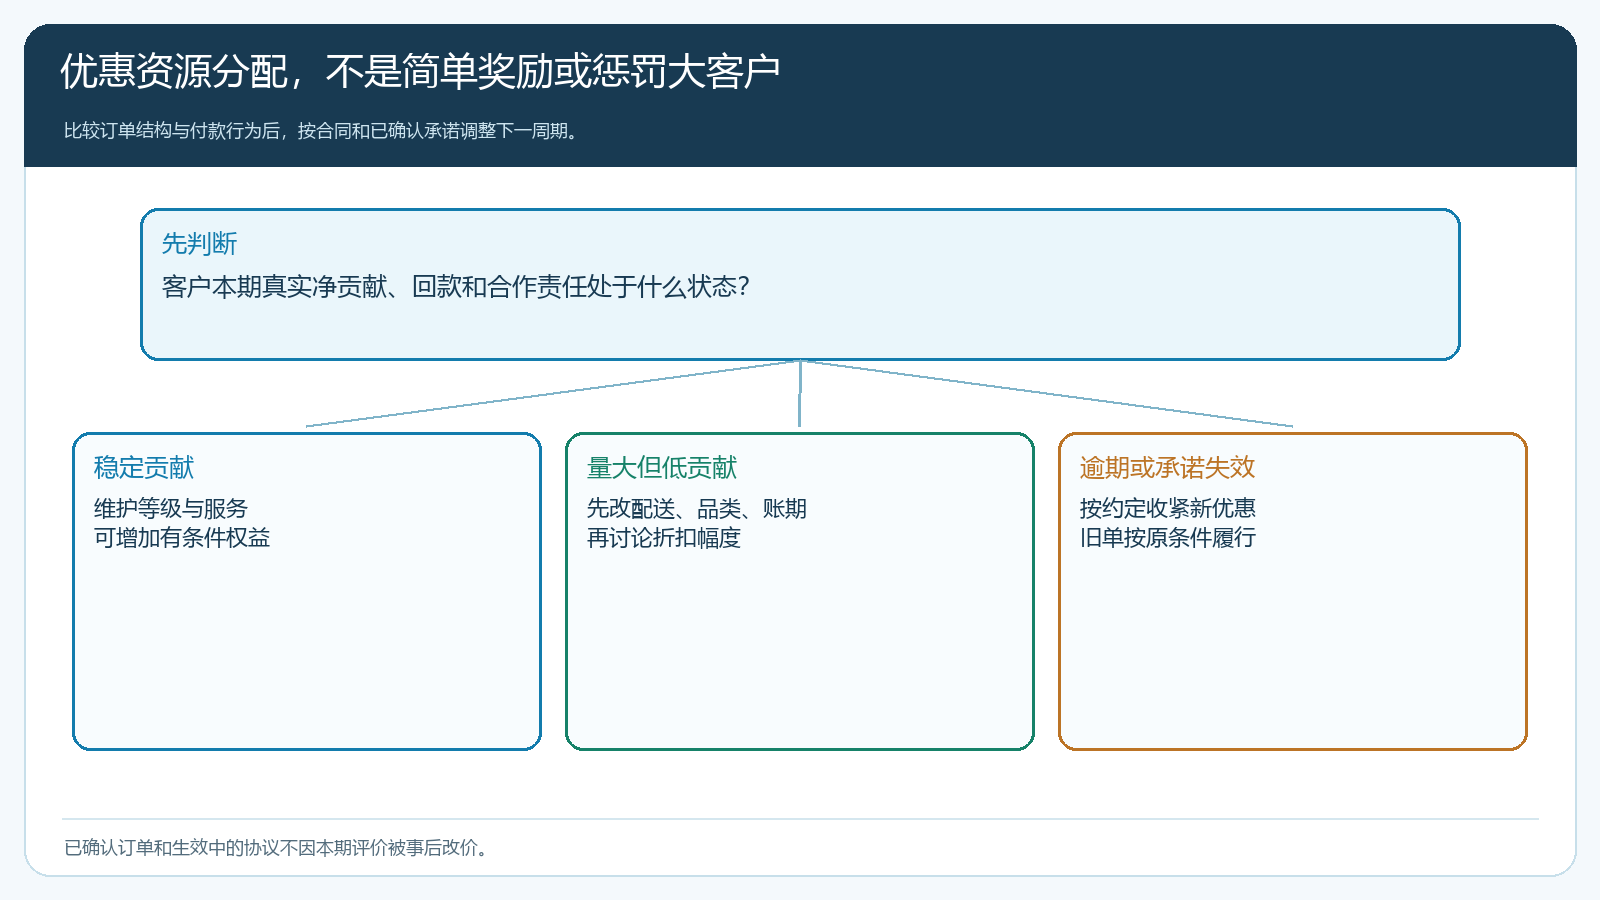Select the line 旧单按原条件履行

click(1168, 538)
